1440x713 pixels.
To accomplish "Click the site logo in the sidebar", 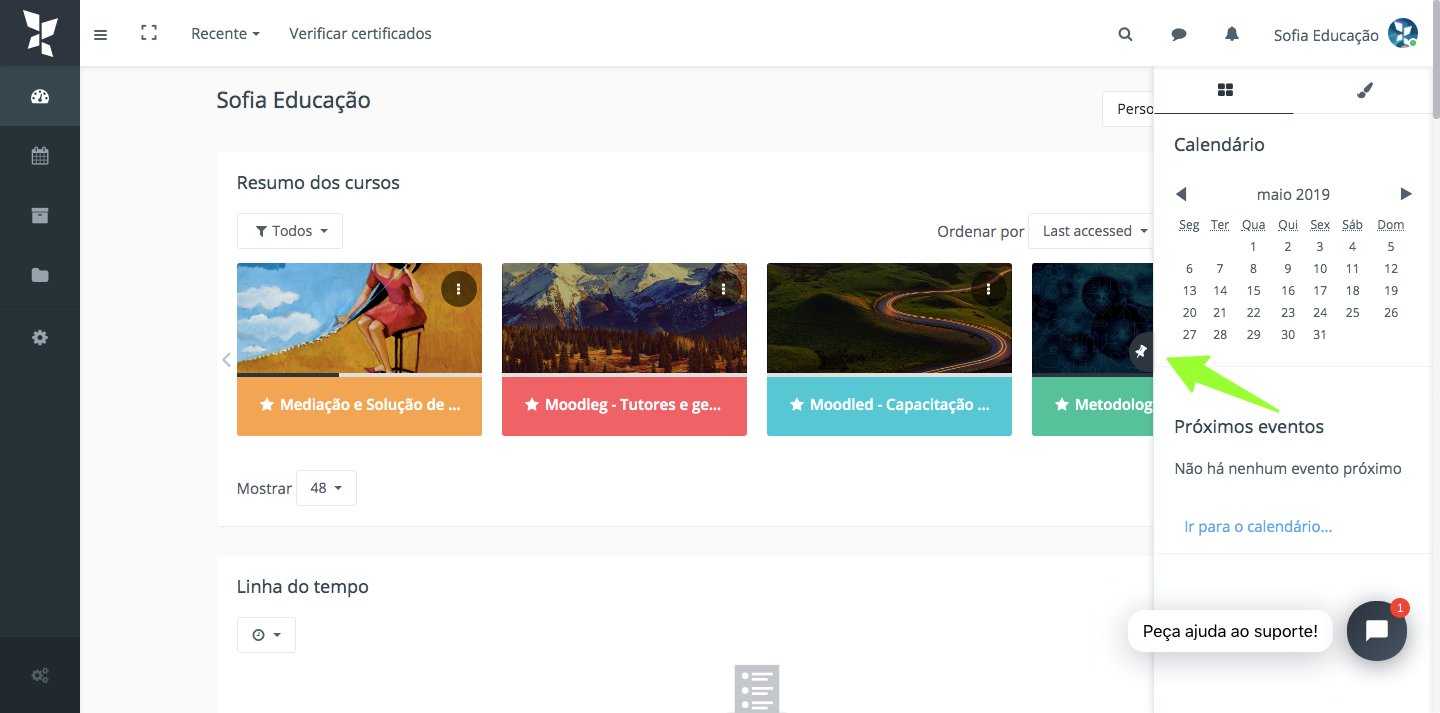I will click(x=40, y=33).
